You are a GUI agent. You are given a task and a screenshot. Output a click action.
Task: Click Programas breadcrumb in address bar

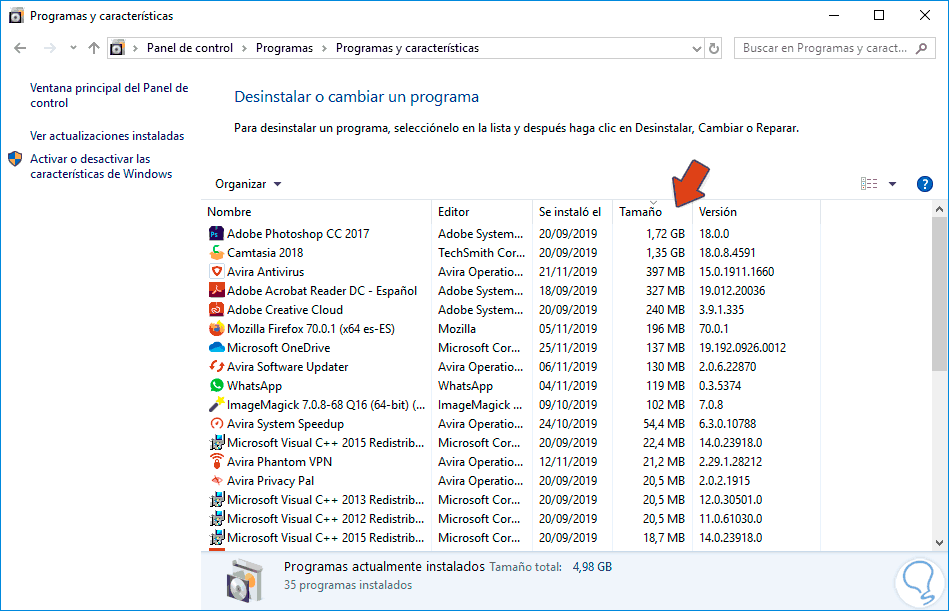284,48
